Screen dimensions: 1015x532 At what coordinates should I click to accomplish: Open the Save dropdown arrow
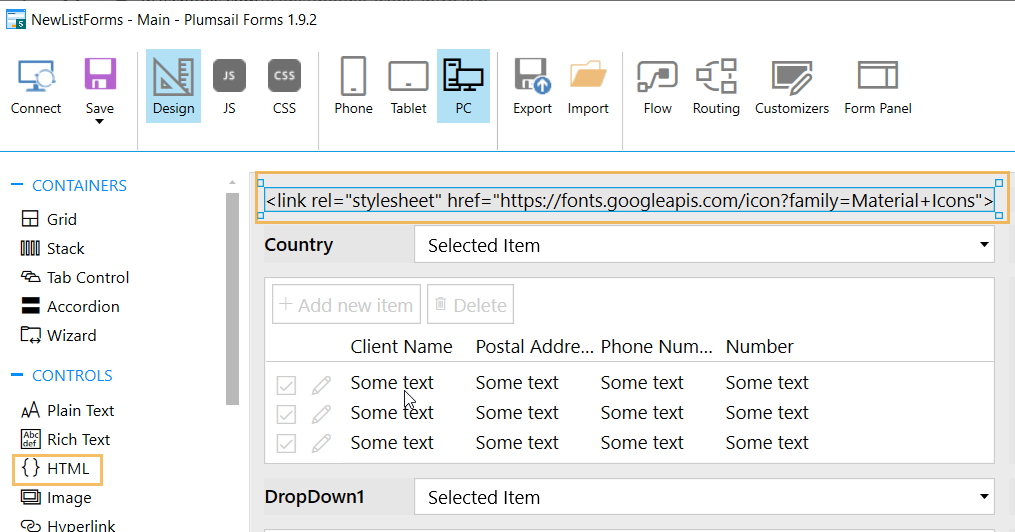99,122
